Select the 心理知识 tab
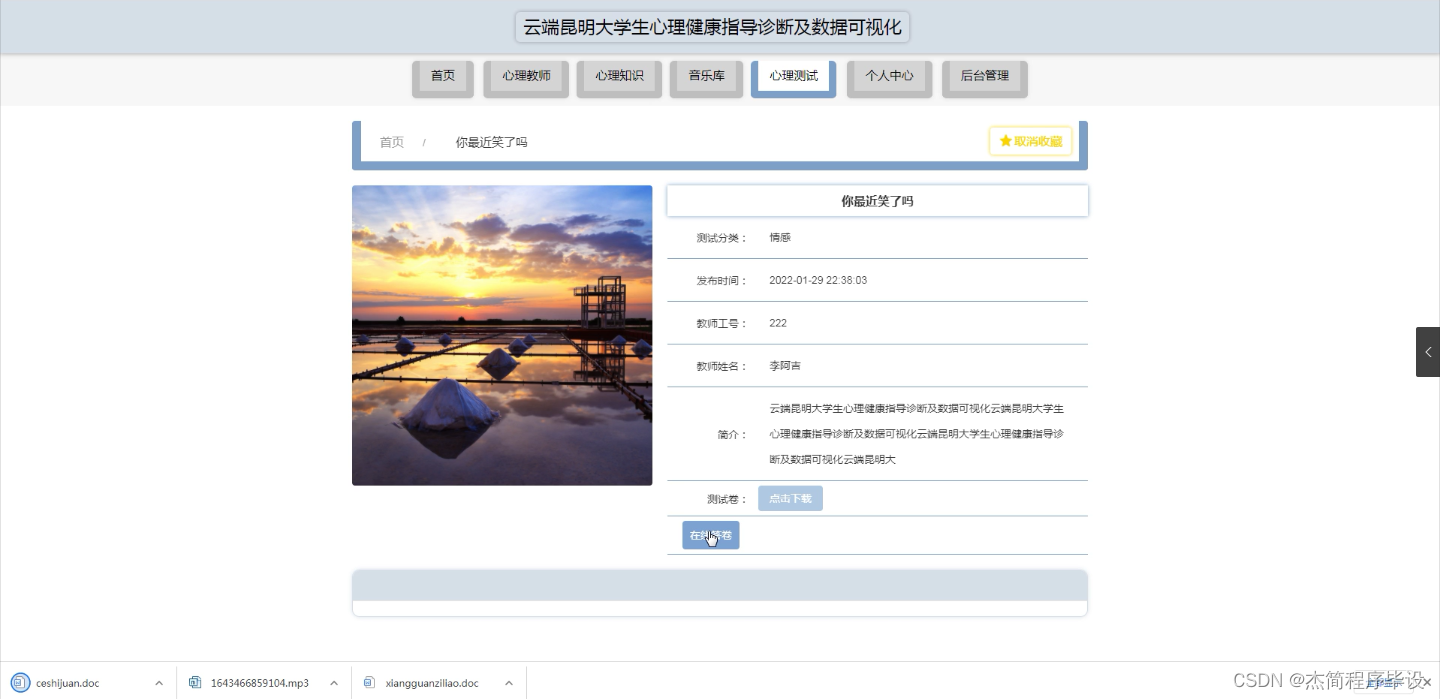This screenshot has width=1440, height=699. pos(619,74)
